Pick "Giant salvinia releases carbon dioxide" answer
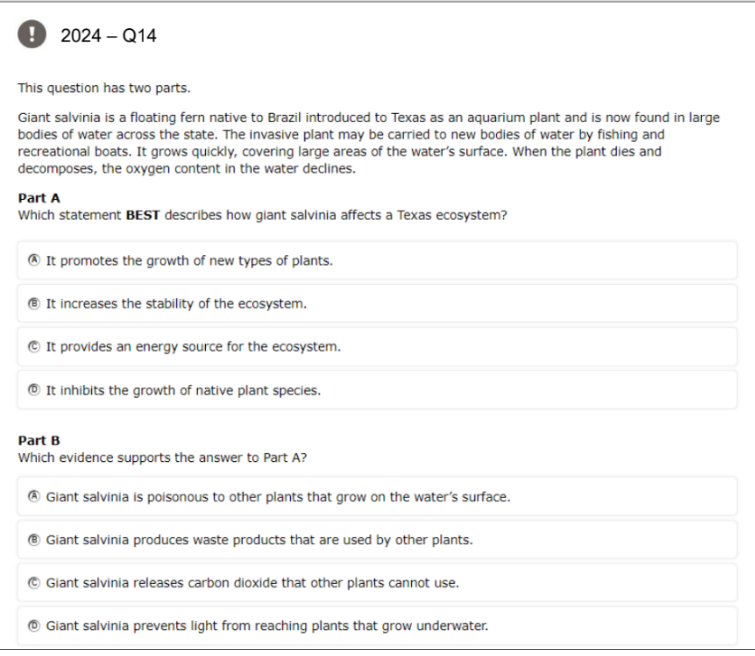Screen dimensions: 755x656 tap(378, 583)
